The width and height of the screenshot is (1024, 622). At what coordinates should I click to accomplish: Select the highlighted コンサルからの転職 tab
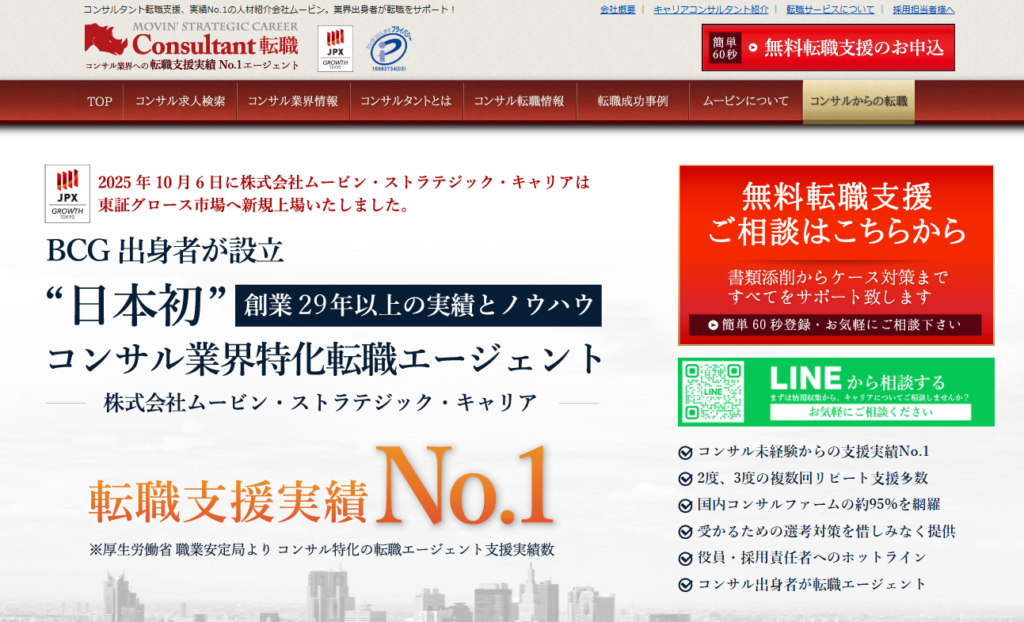pyautogui.click(x=858, y=101)
